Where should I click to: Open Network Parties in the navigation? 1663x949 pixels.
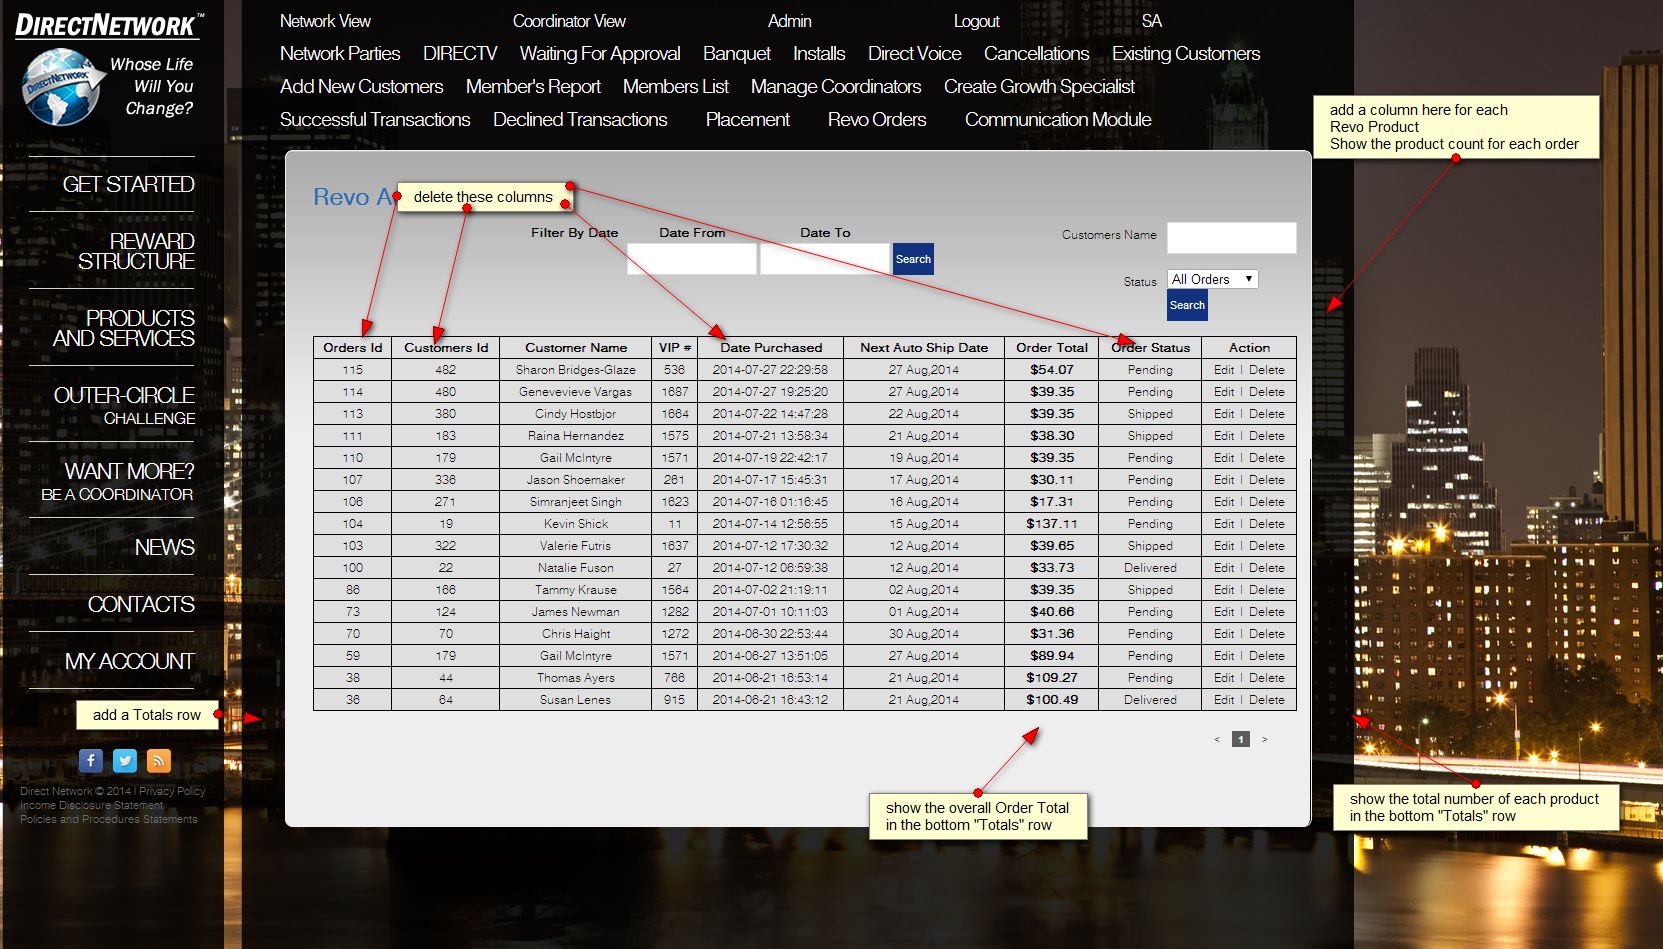(x=340, y=54)
